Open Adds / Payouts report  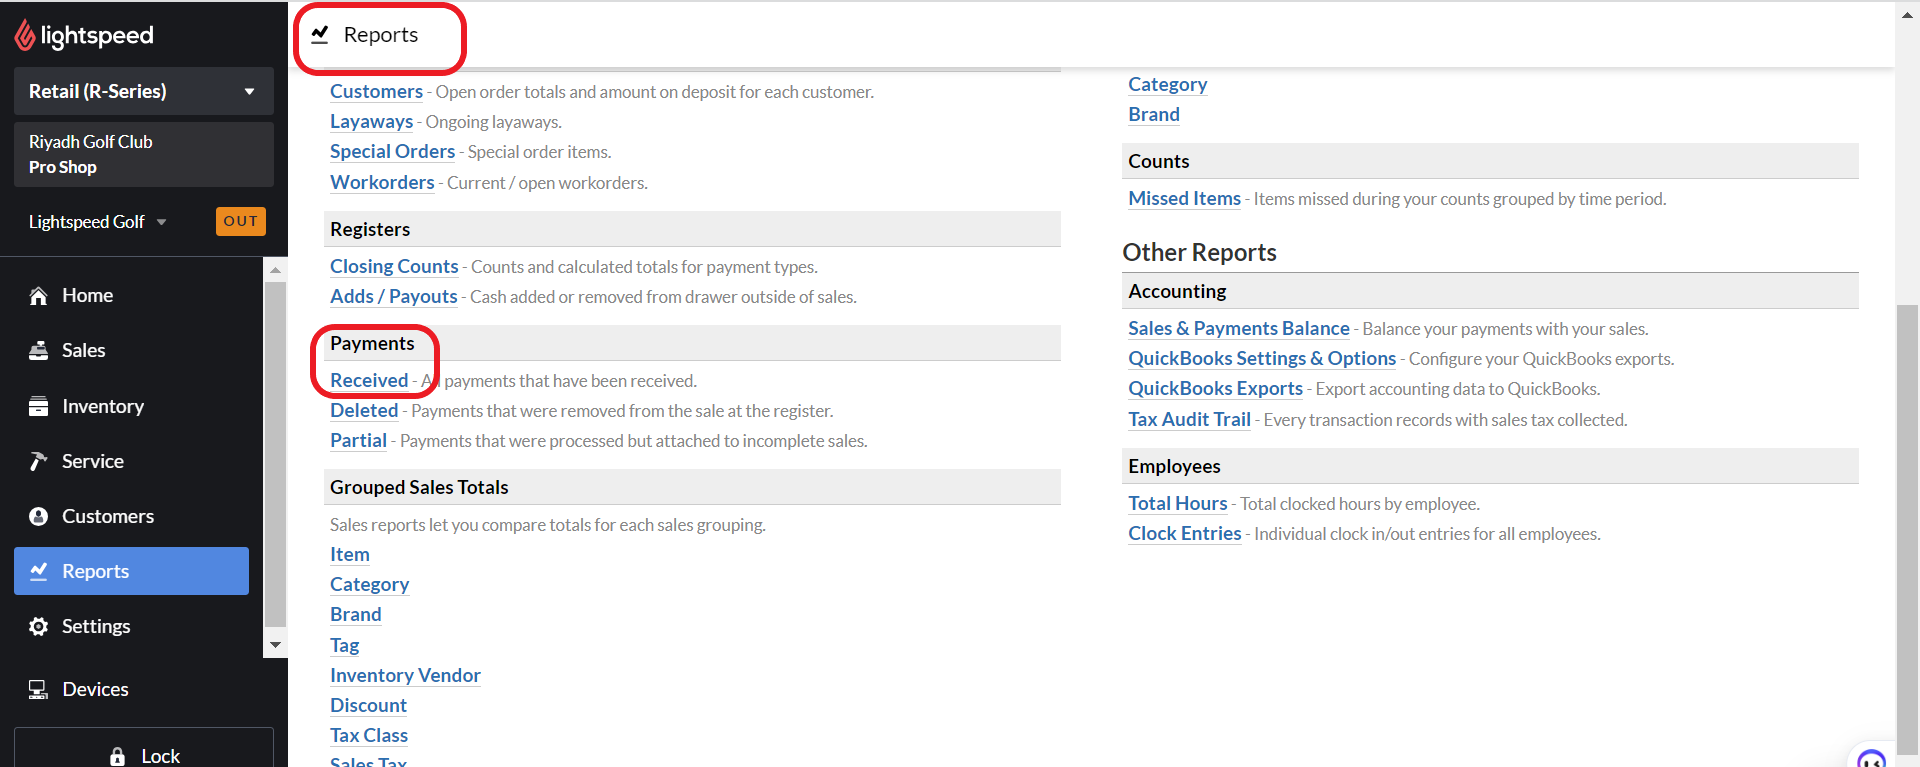pyautogui.click(x=393, y=296)
